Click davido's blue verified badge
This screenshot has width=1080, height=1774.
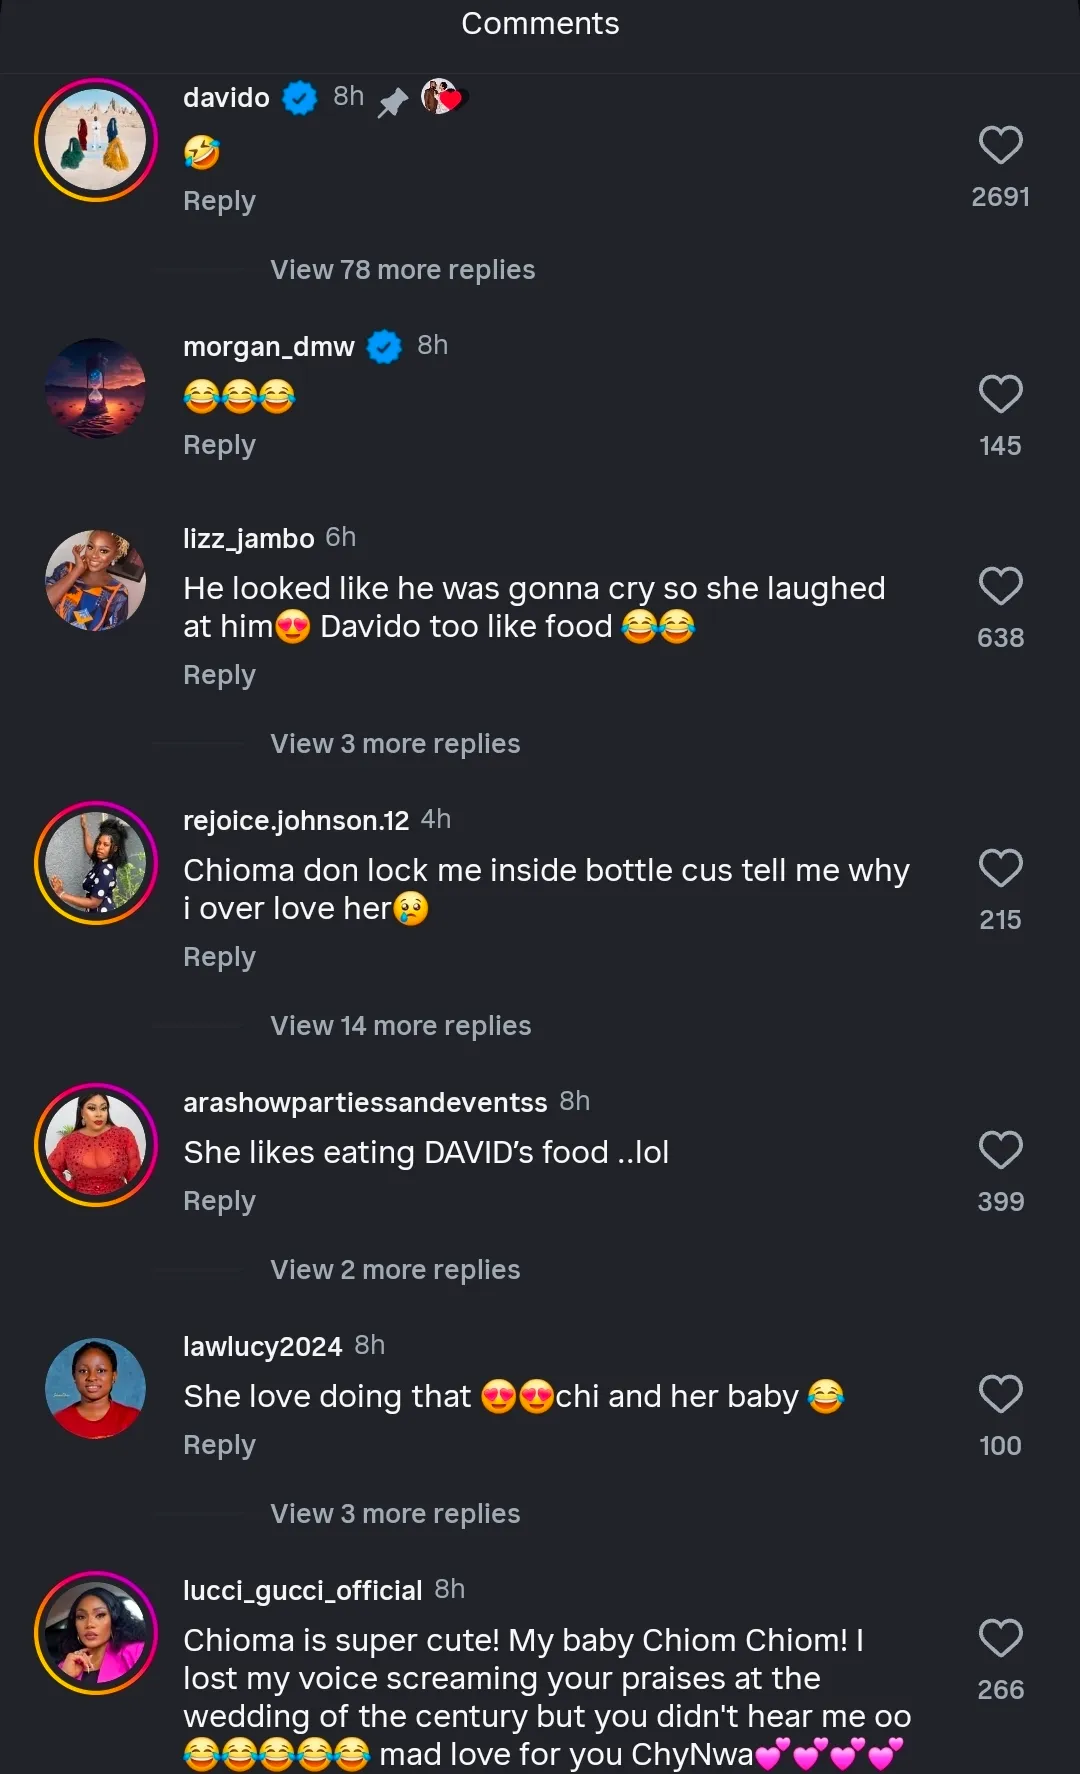click(299, 98)
